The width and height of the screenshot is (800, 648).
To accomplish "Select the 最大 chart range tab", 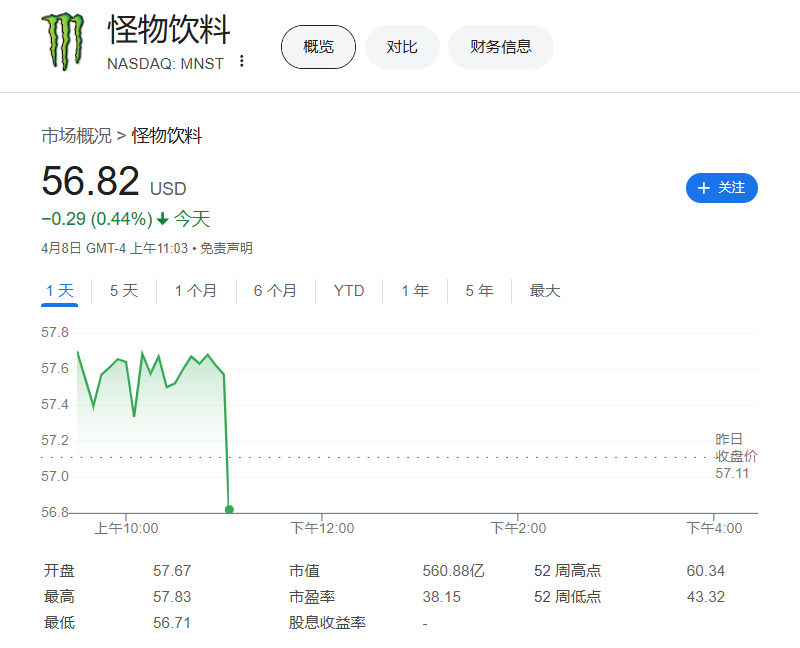I will click(x=545, y=291).
